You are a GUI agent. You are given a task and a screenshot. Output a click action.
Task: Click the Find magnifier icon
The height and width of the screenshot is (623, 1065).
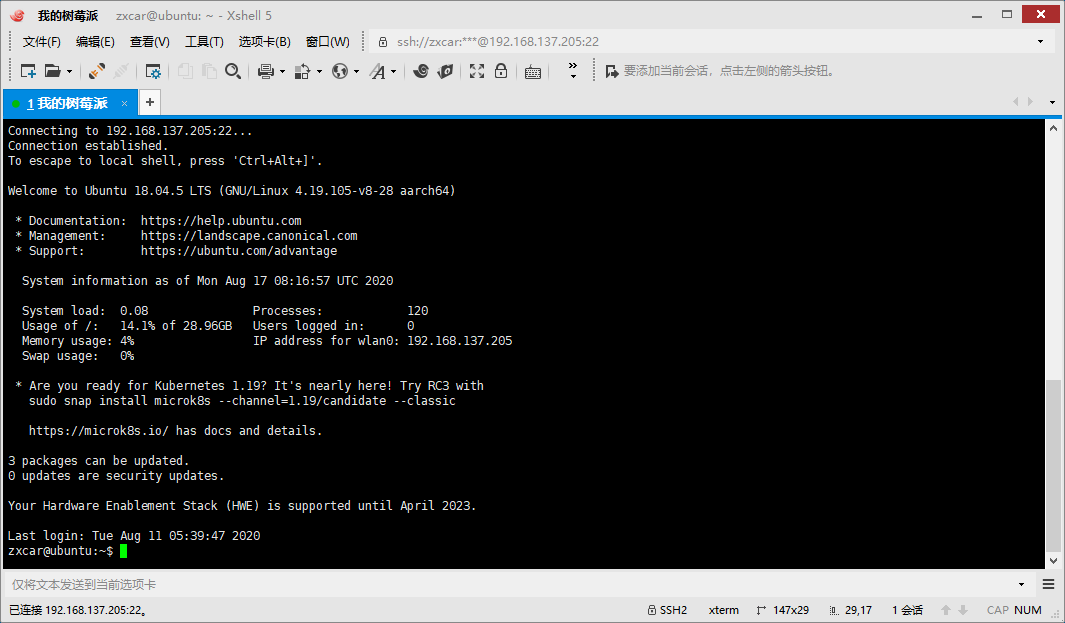(x=233, y=71)
